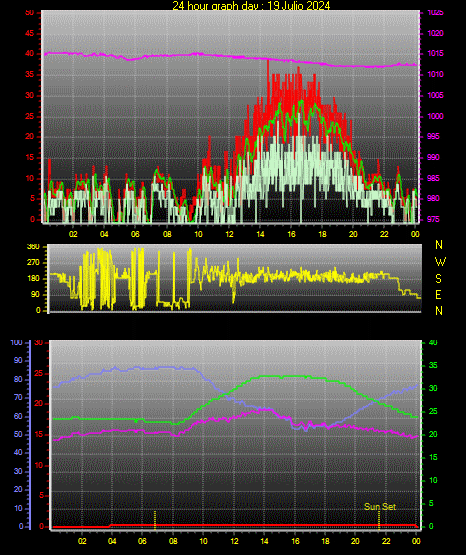Click the red 25 axis label bottom graph

coord(39,373)
